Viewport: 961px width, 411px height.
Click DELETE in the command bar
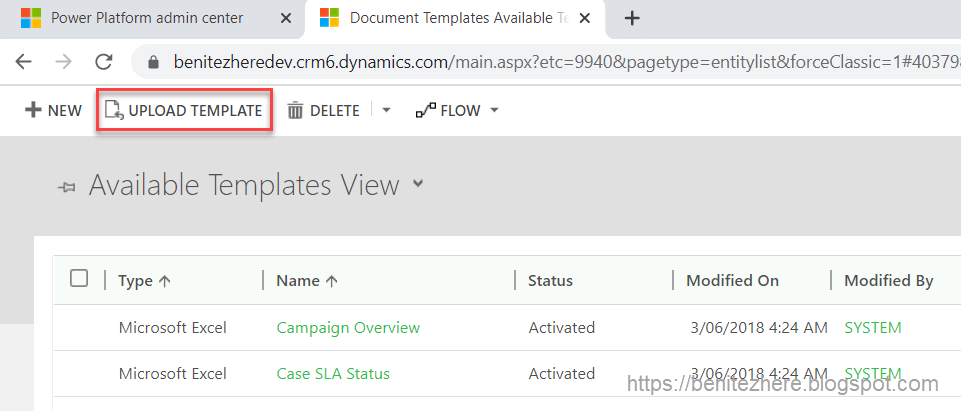[324, 111]
